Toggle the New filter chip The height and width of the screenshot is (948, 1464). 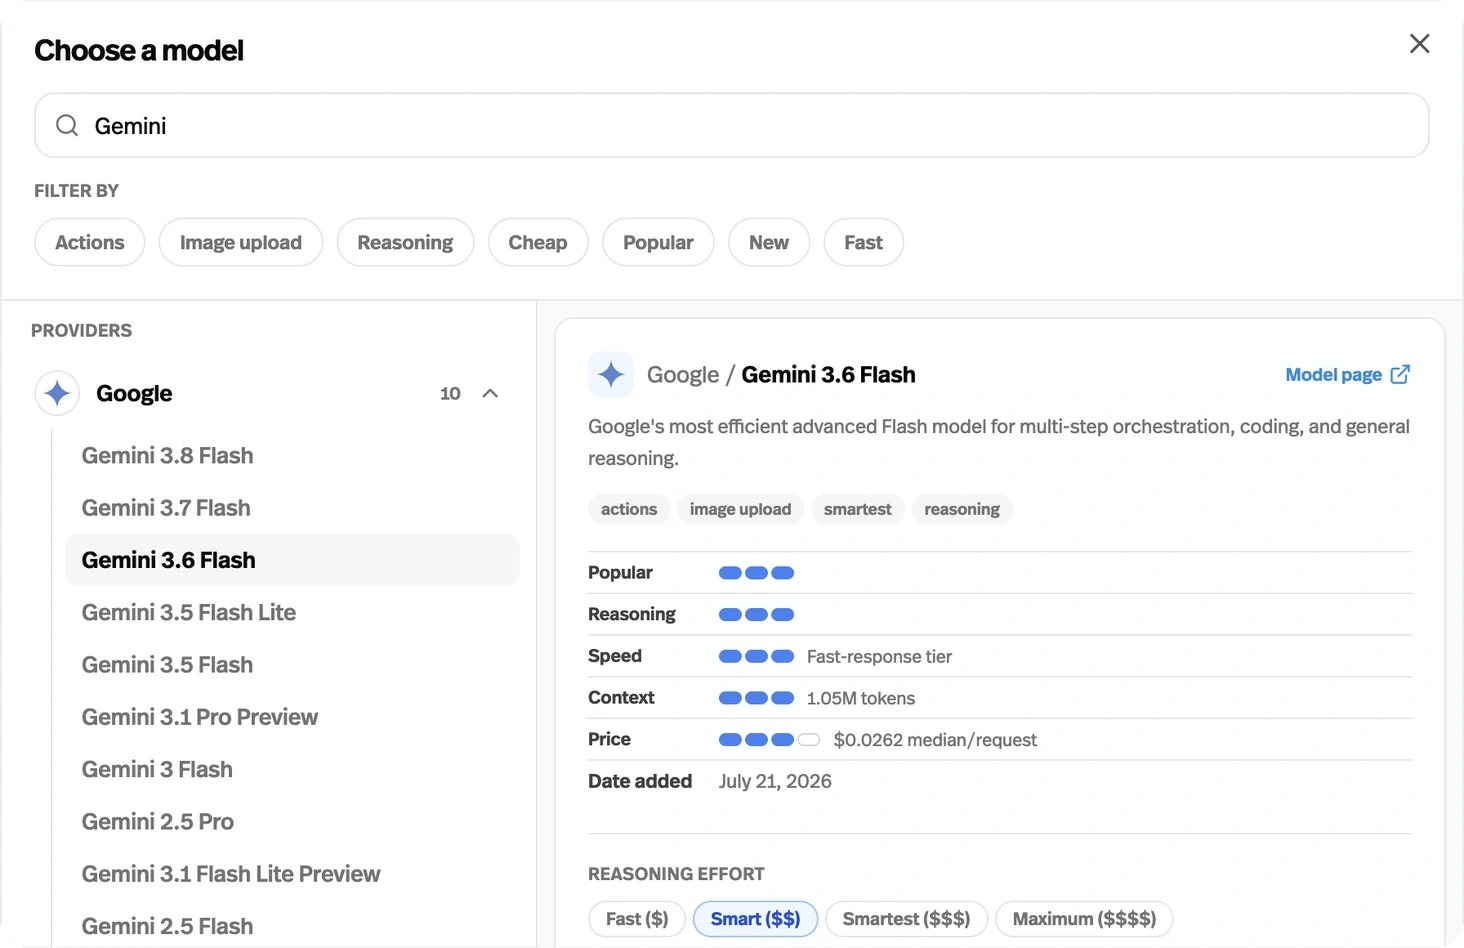pyautogui.click(x=769, y=242)
